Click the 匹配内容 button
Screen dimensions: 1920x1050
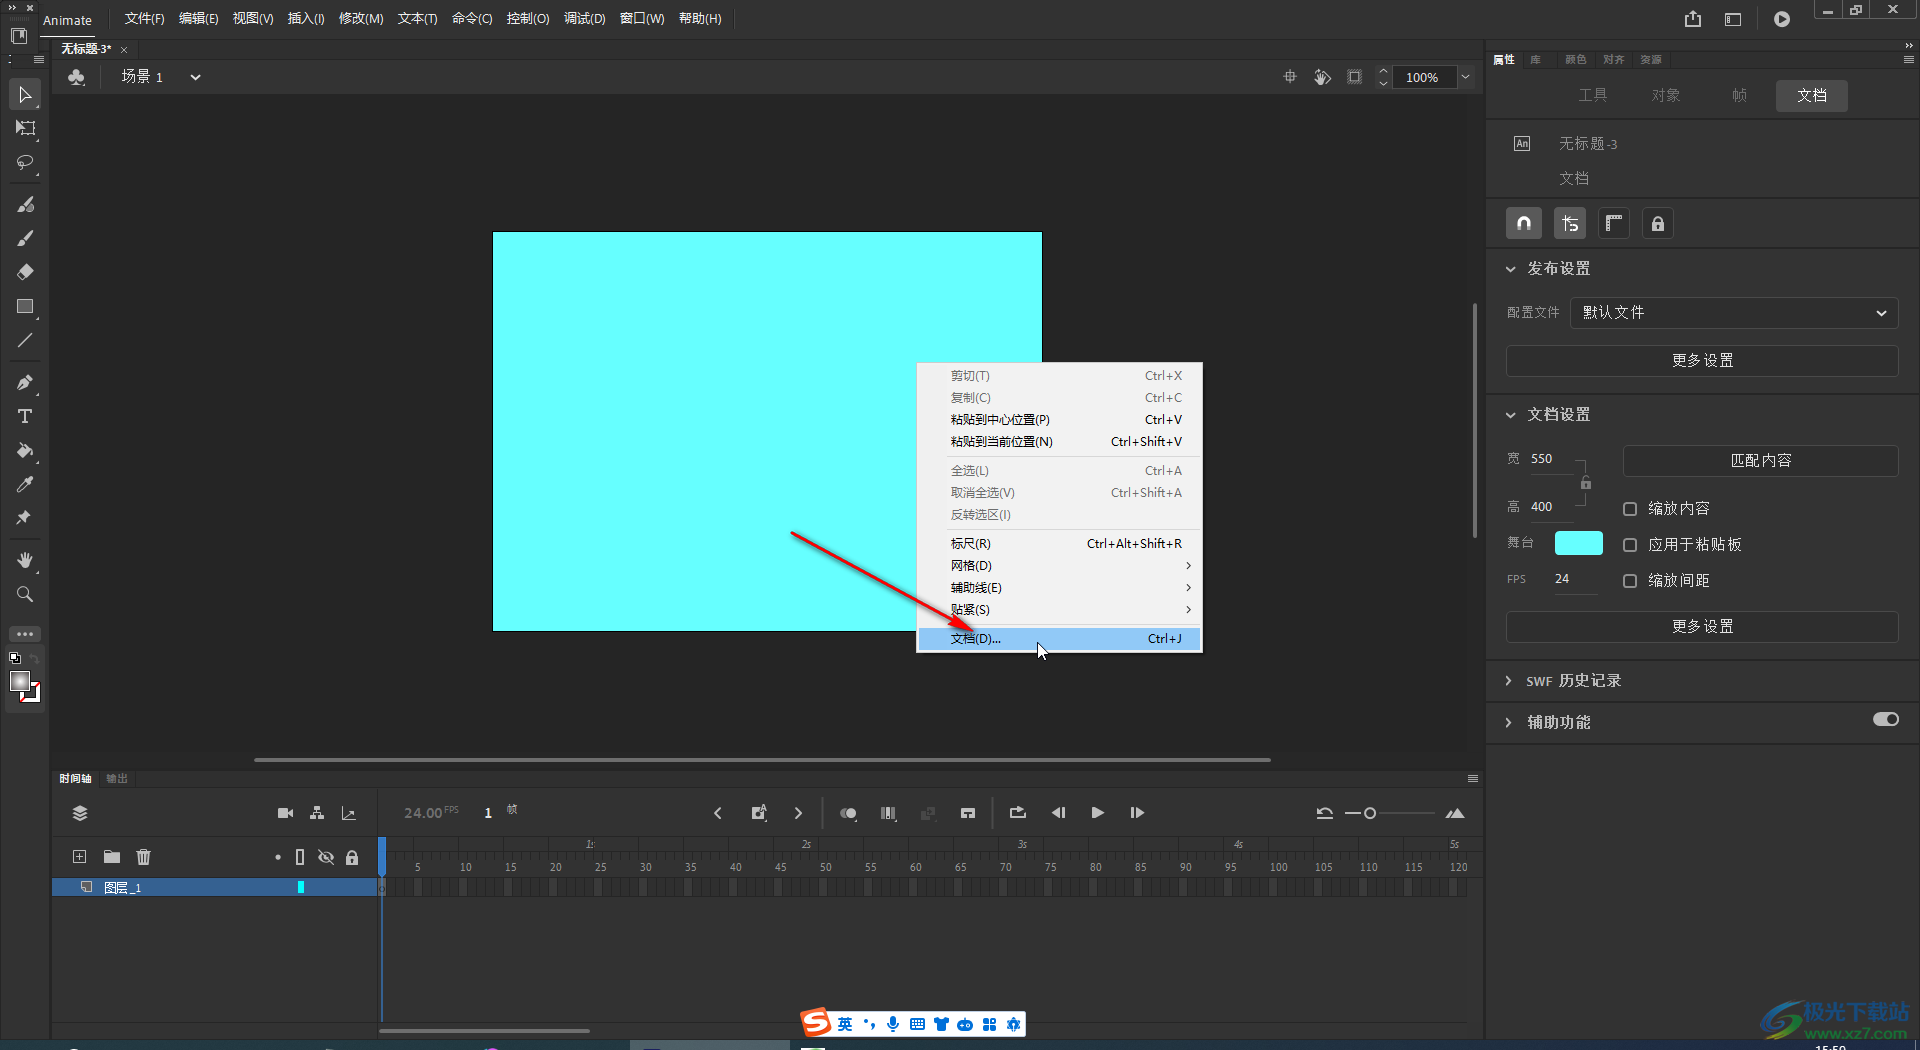point(1760,461)
